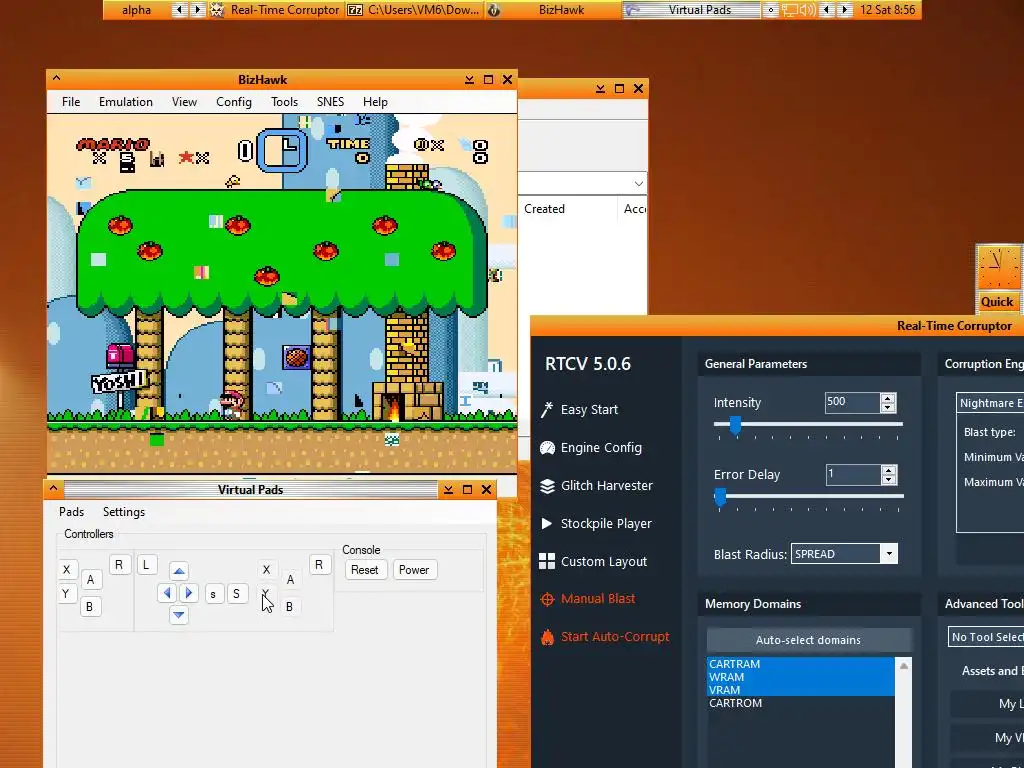
Task: Roll up the BizHawk window with caret icon
Action: click(x=56, y=78)
